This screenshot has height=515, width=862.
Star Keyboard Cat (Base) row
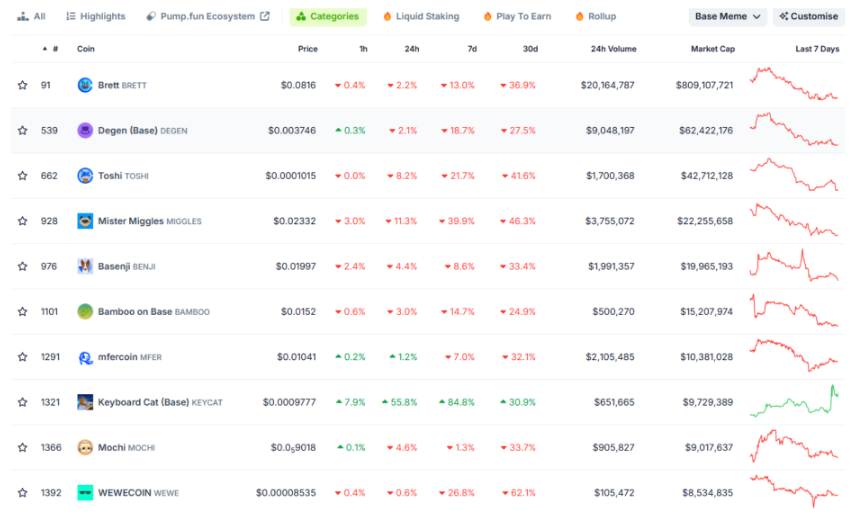(x=23, y=402)
